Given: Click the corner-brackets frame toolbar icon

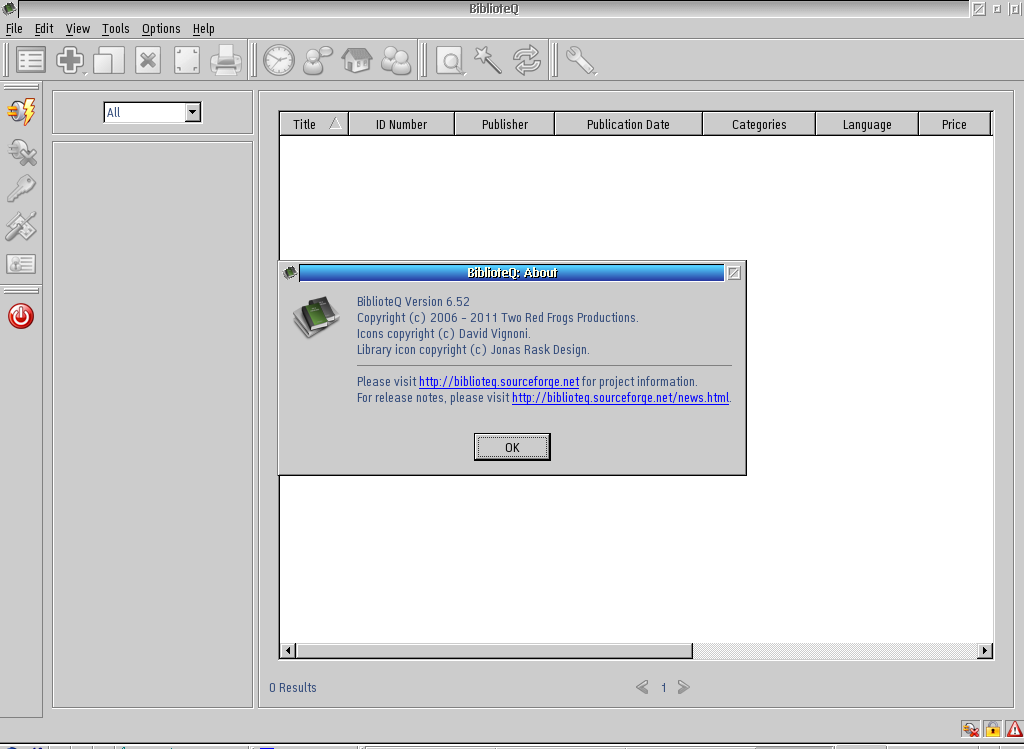Looking at the screenshot, I should click(x=187, y=60).
